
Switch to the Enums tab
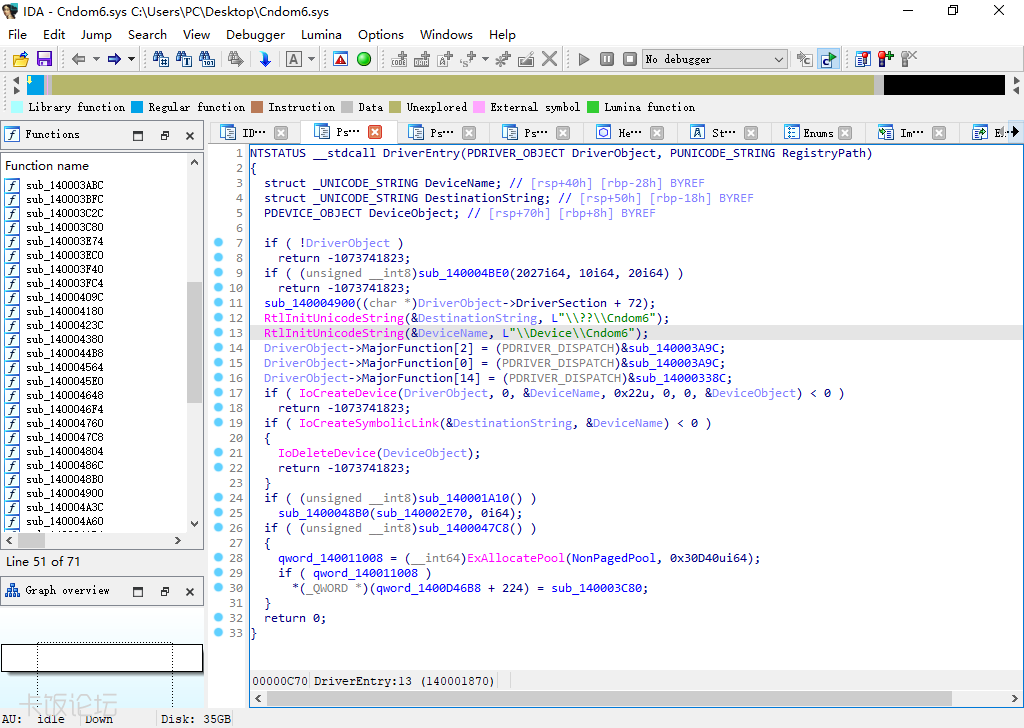coord(817,132)
